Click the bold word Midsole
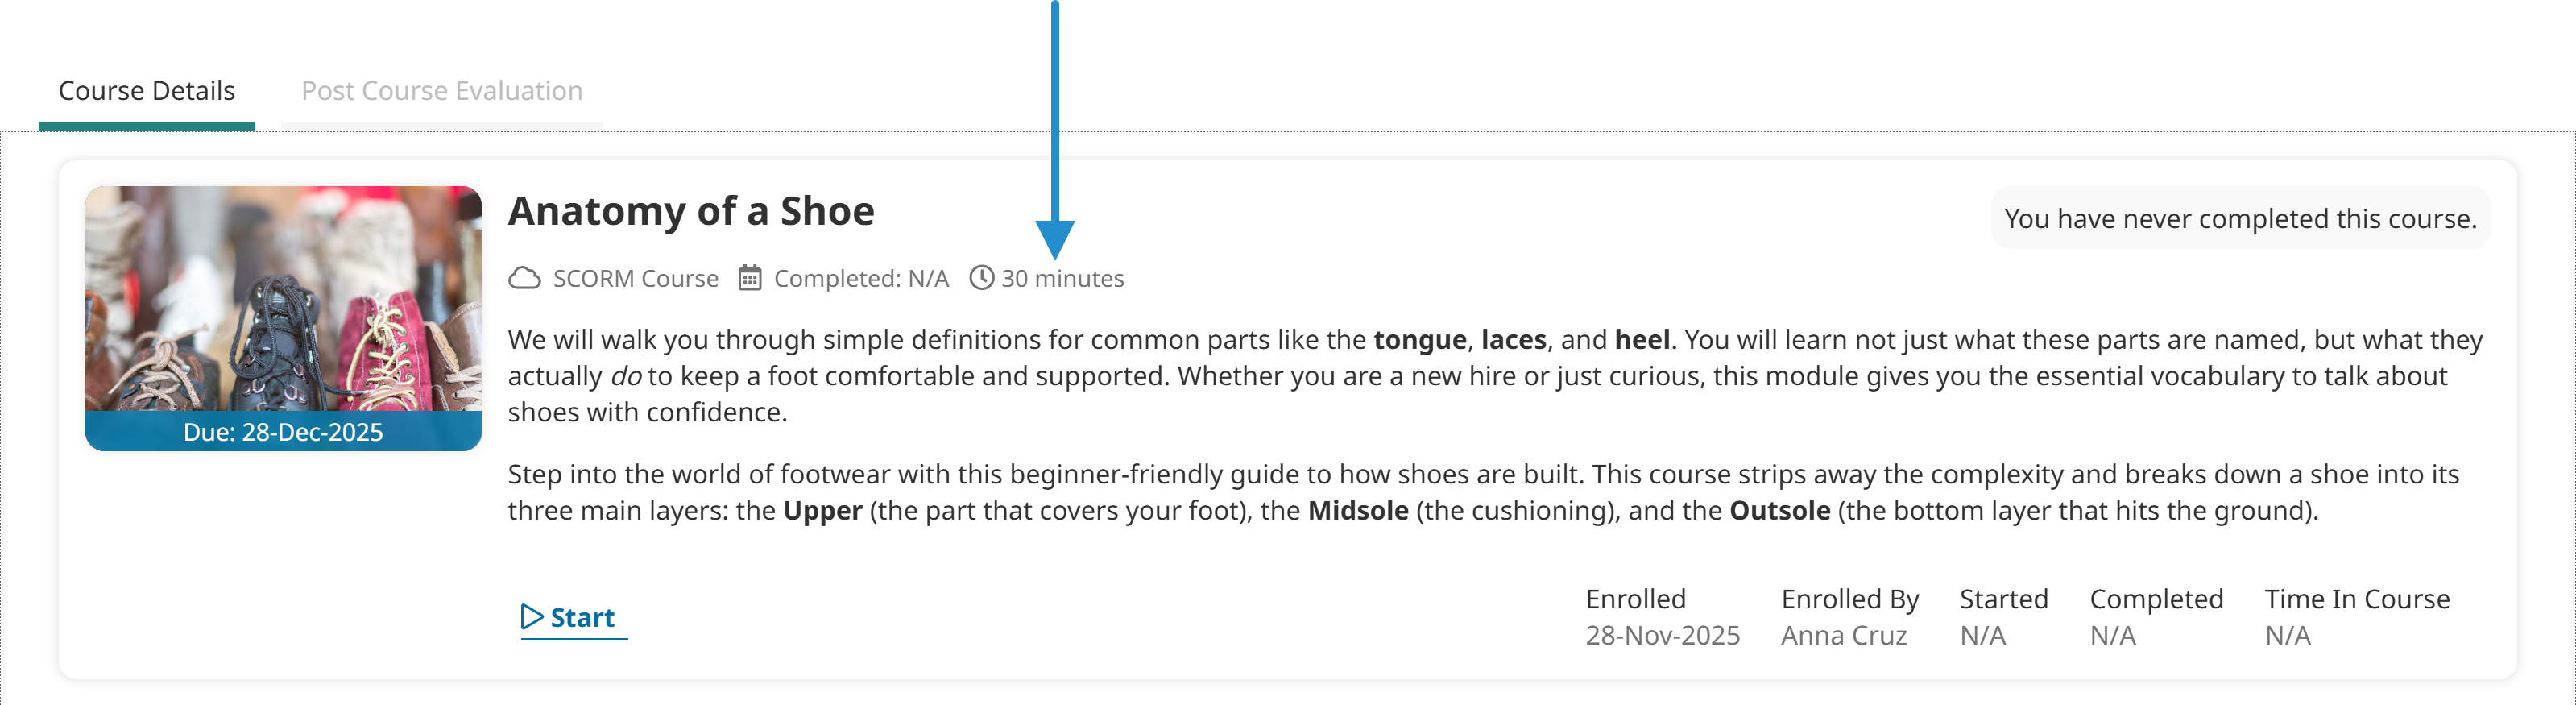This screenshot has width=2576, height=705. [1358, 511]
